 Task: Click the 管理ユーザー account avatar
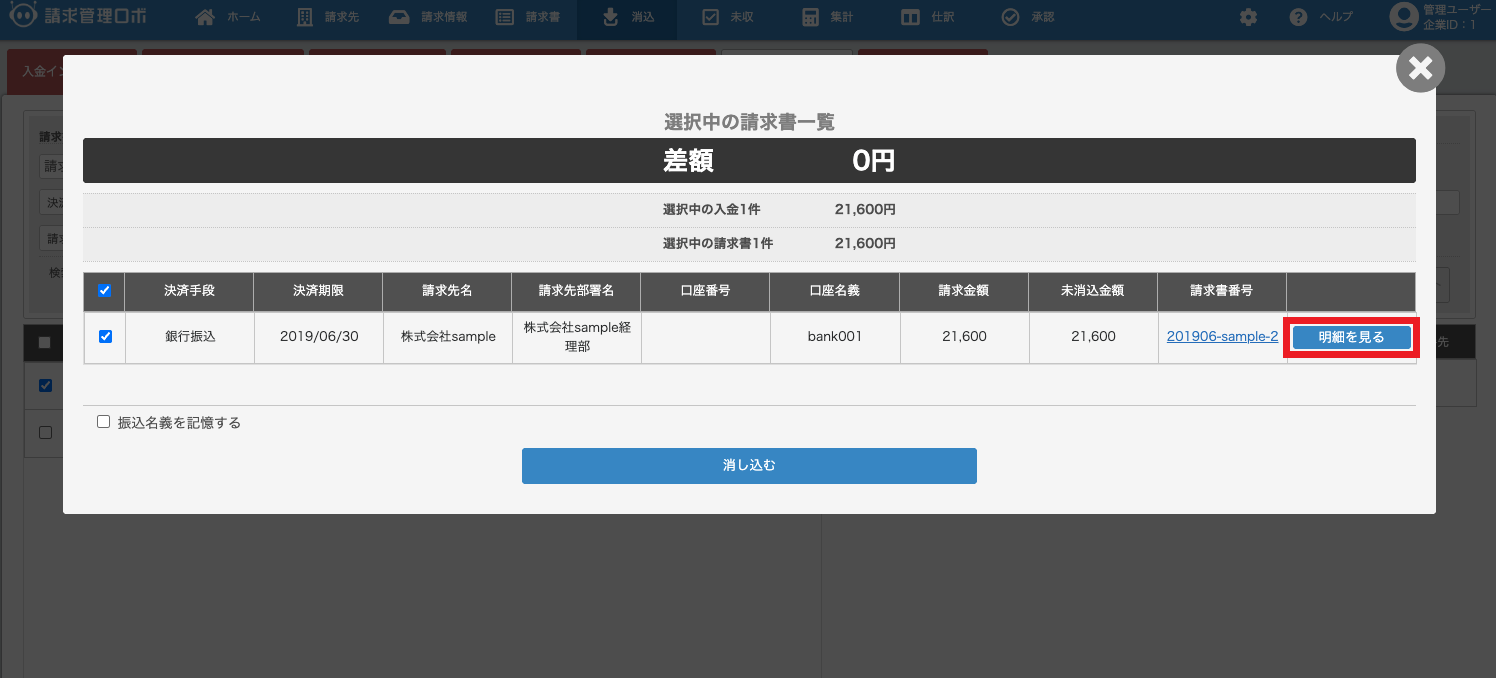(x=1404, y=17)
